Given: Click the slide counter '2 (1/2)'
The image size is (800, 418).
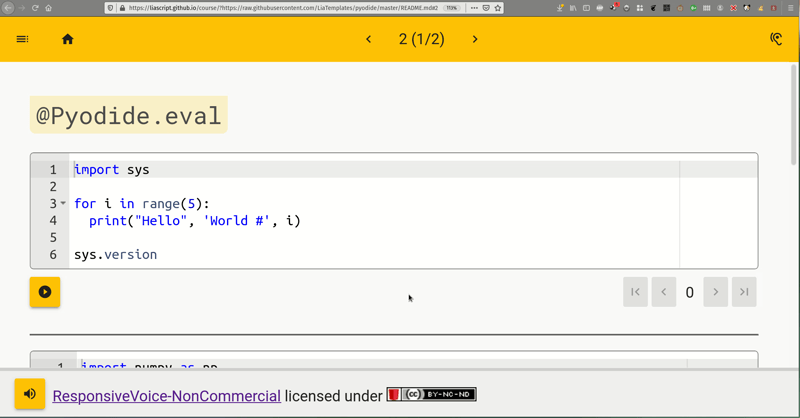Looking at the screenshot, I should click(421, 39).
